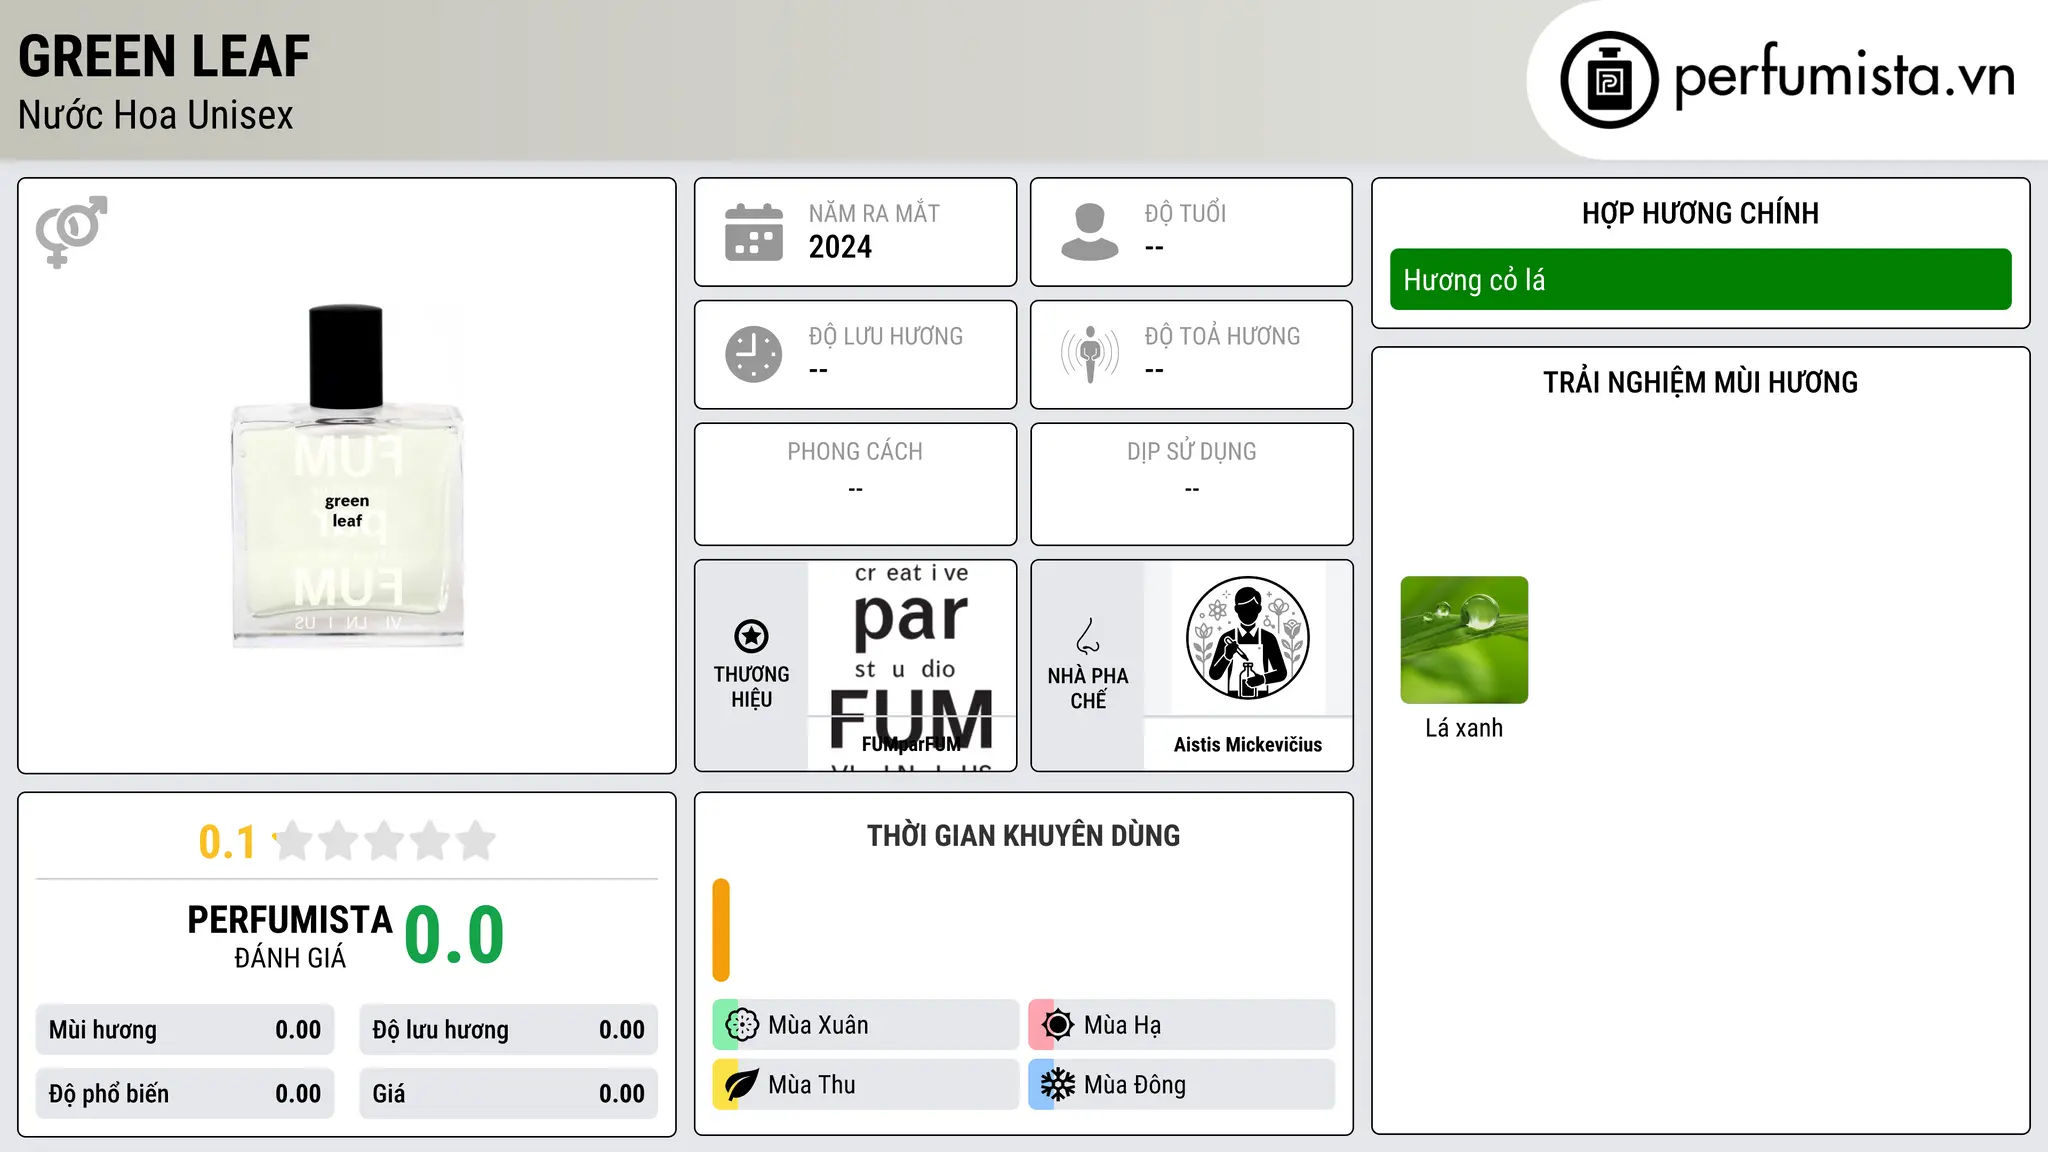Click the perfumista.vn perfume bottle logo icon
Viewport: 2048px width, 1152px height.
[1609, 80]
